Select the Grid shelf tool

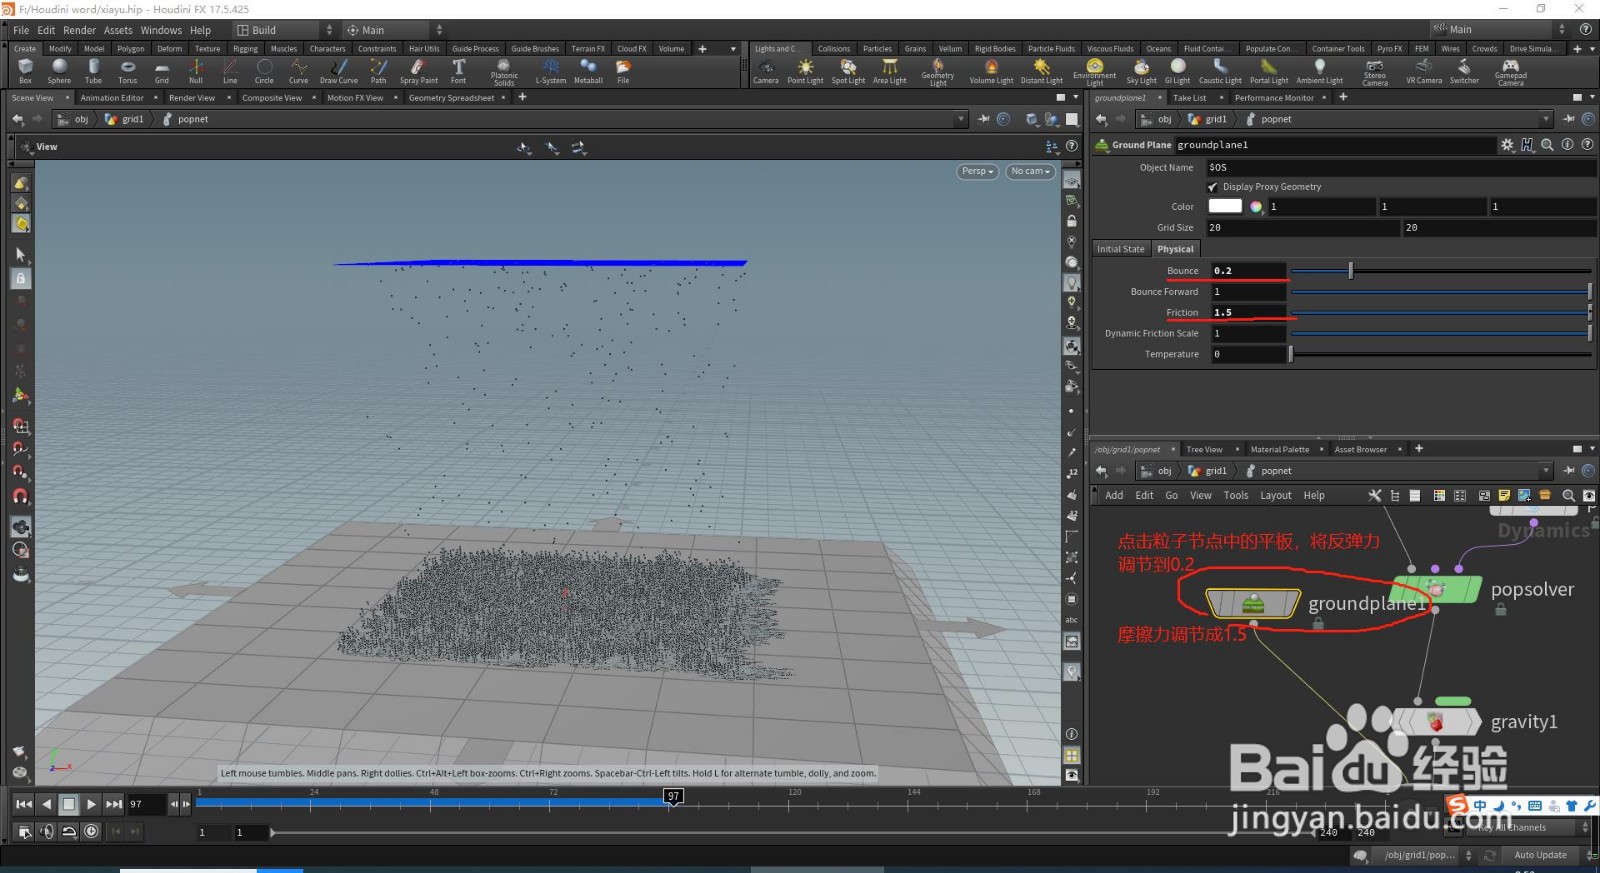162,71
